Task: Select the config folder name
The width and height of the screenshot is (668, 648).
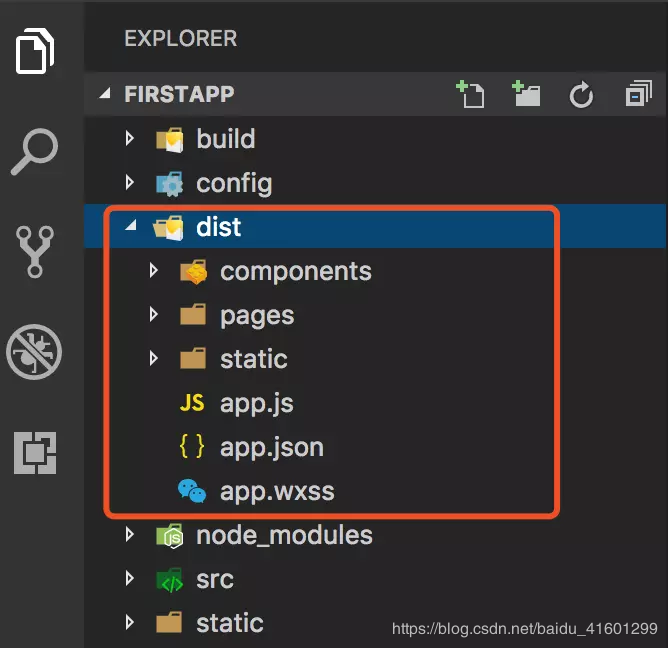Action: click(234, 184)
